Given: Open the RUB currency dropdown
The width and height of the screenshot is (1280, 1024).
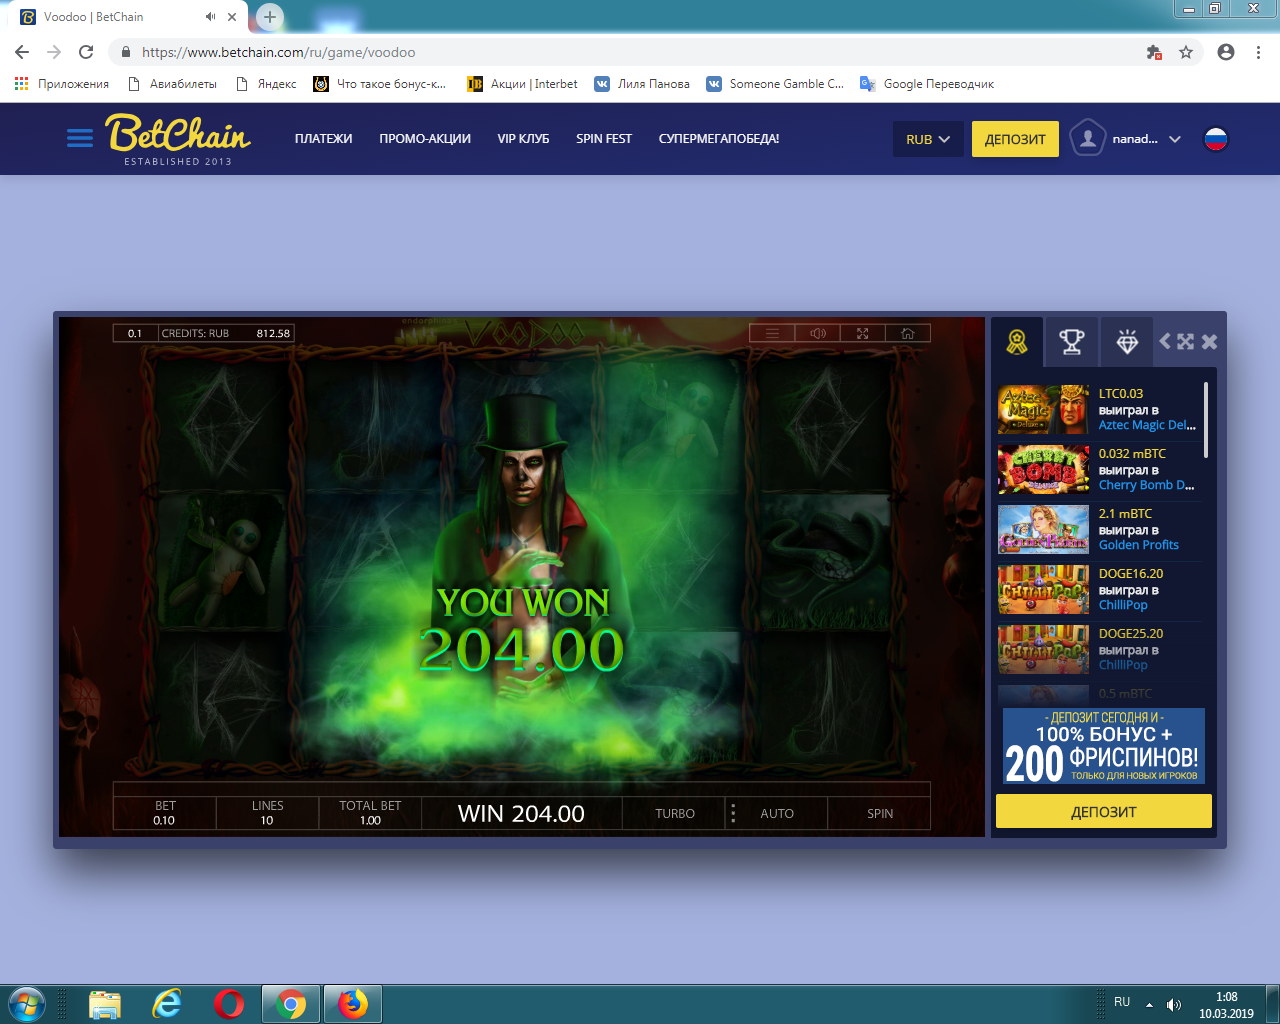Looking at the screenshot, I should pos(928,139).
